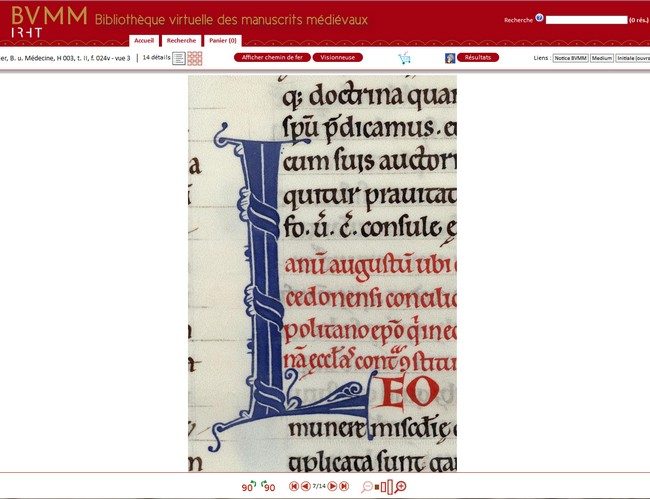Open the Recherche tab
Viewport: 650px width, 499px height.
(181, 40)
